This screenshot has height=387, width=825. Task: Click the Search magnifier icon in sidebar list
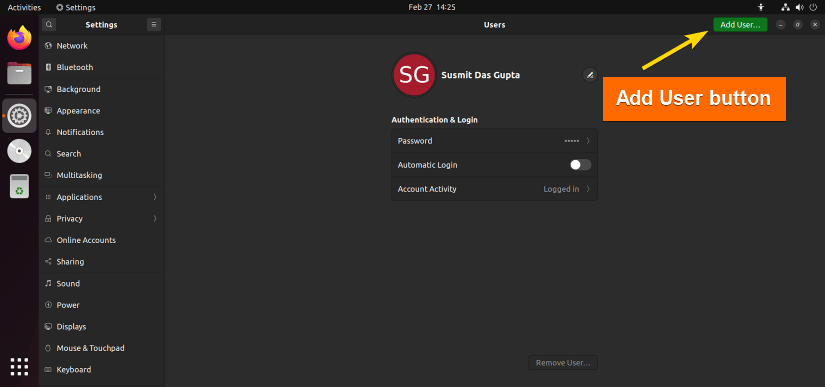(x=48, y=154)
